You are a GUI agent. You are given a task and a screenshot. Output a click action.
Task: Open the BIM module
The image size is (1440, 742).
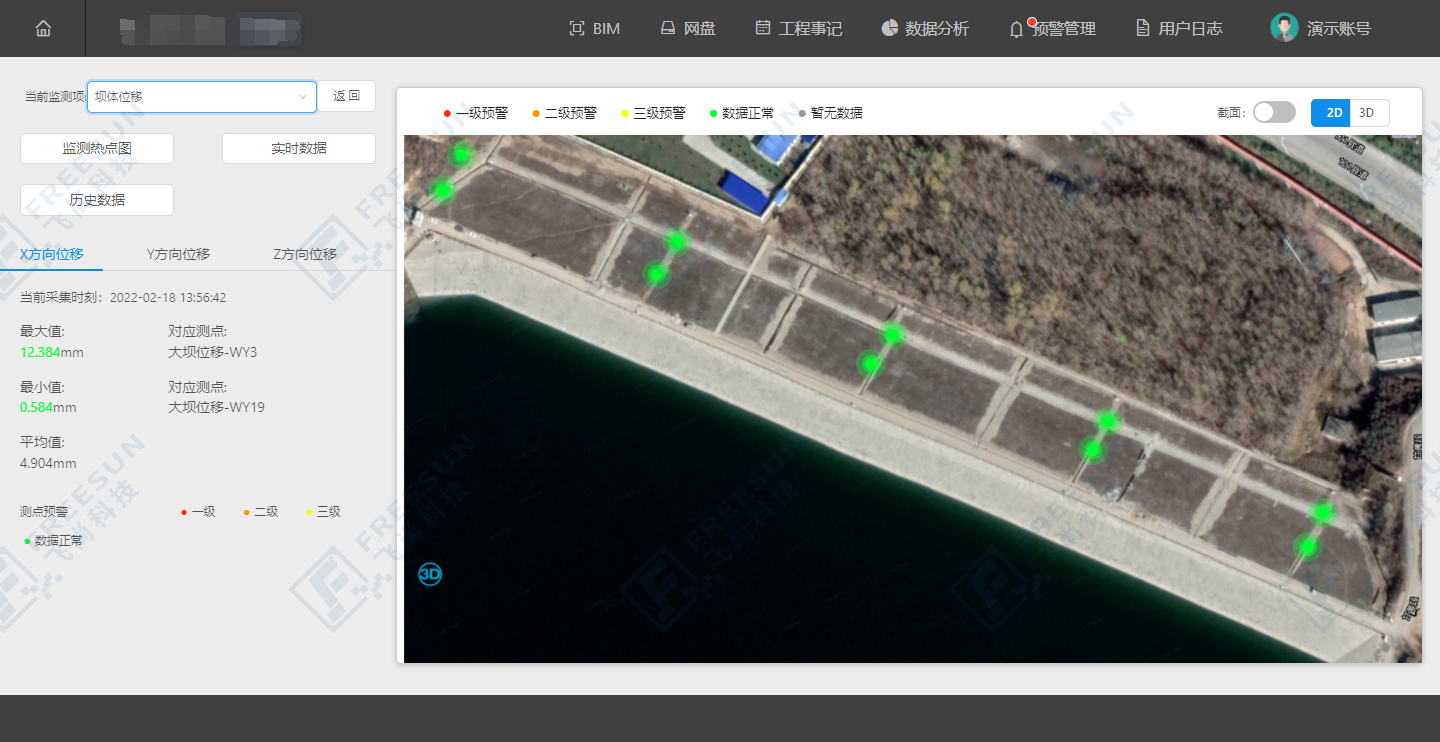point(594,29)
